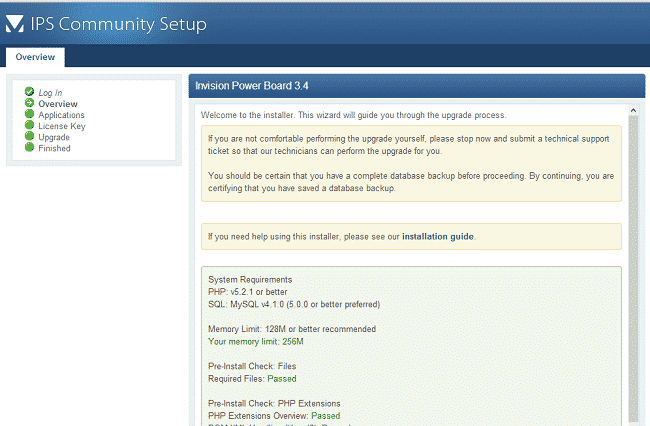Switch to the Overview tab
This screenshot has height=426, width=650.
[x=35, y=57]
